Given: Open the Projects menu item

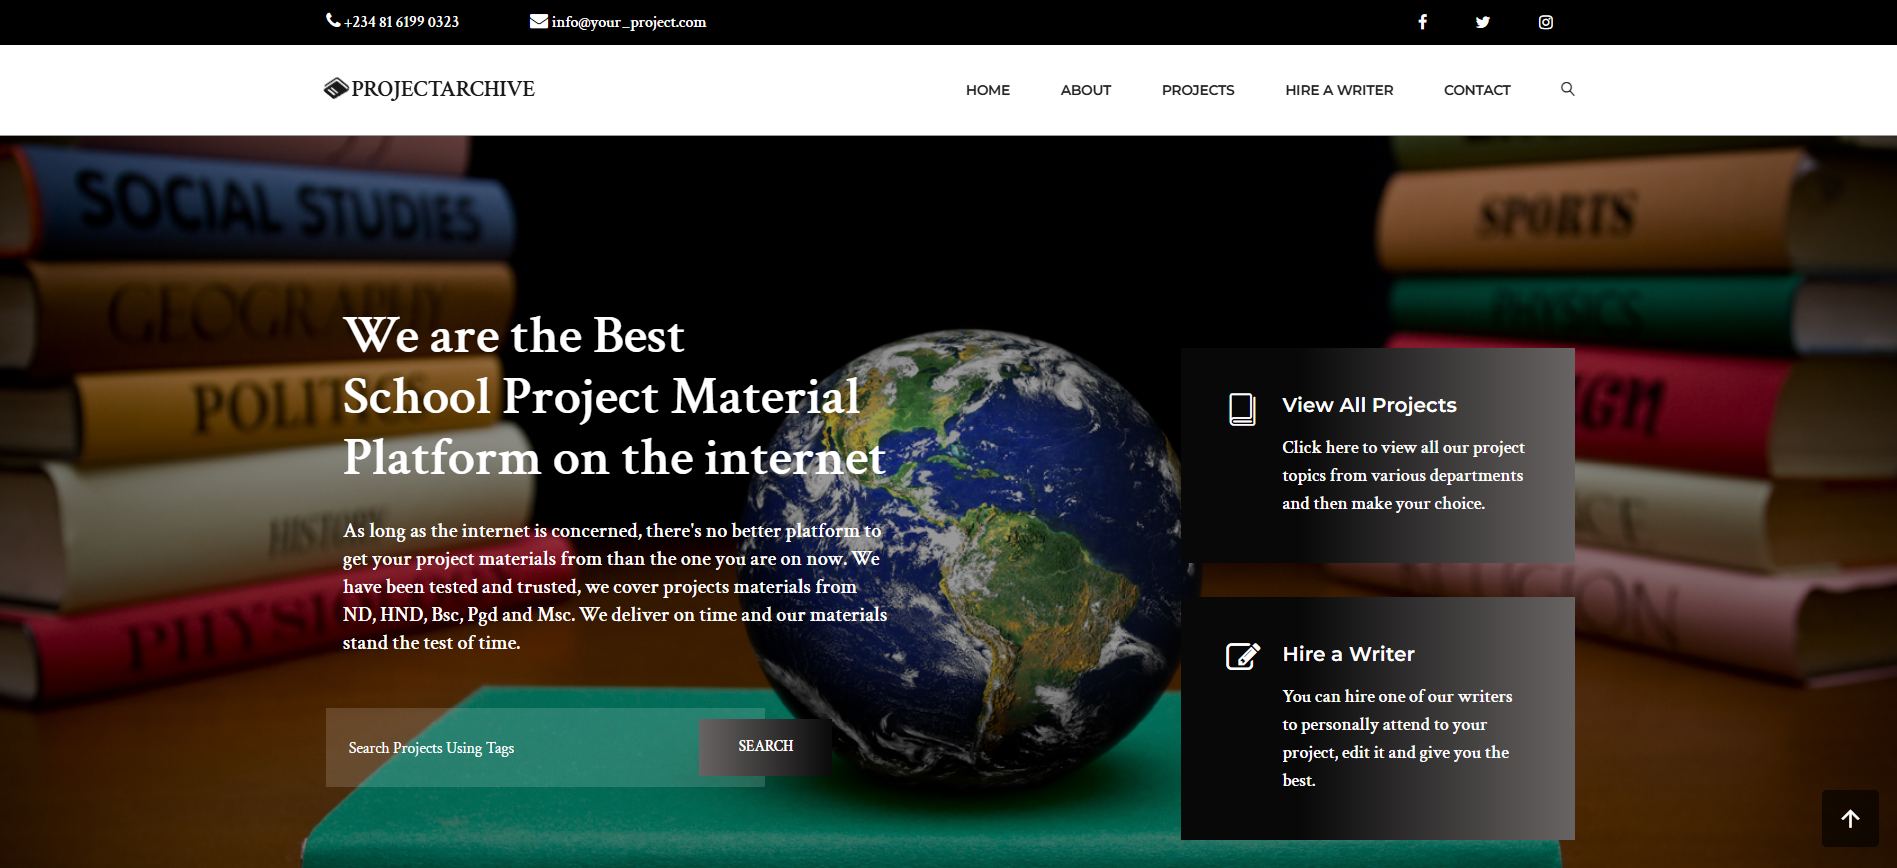Looking at the screenshot, I should coord(1197,90).
